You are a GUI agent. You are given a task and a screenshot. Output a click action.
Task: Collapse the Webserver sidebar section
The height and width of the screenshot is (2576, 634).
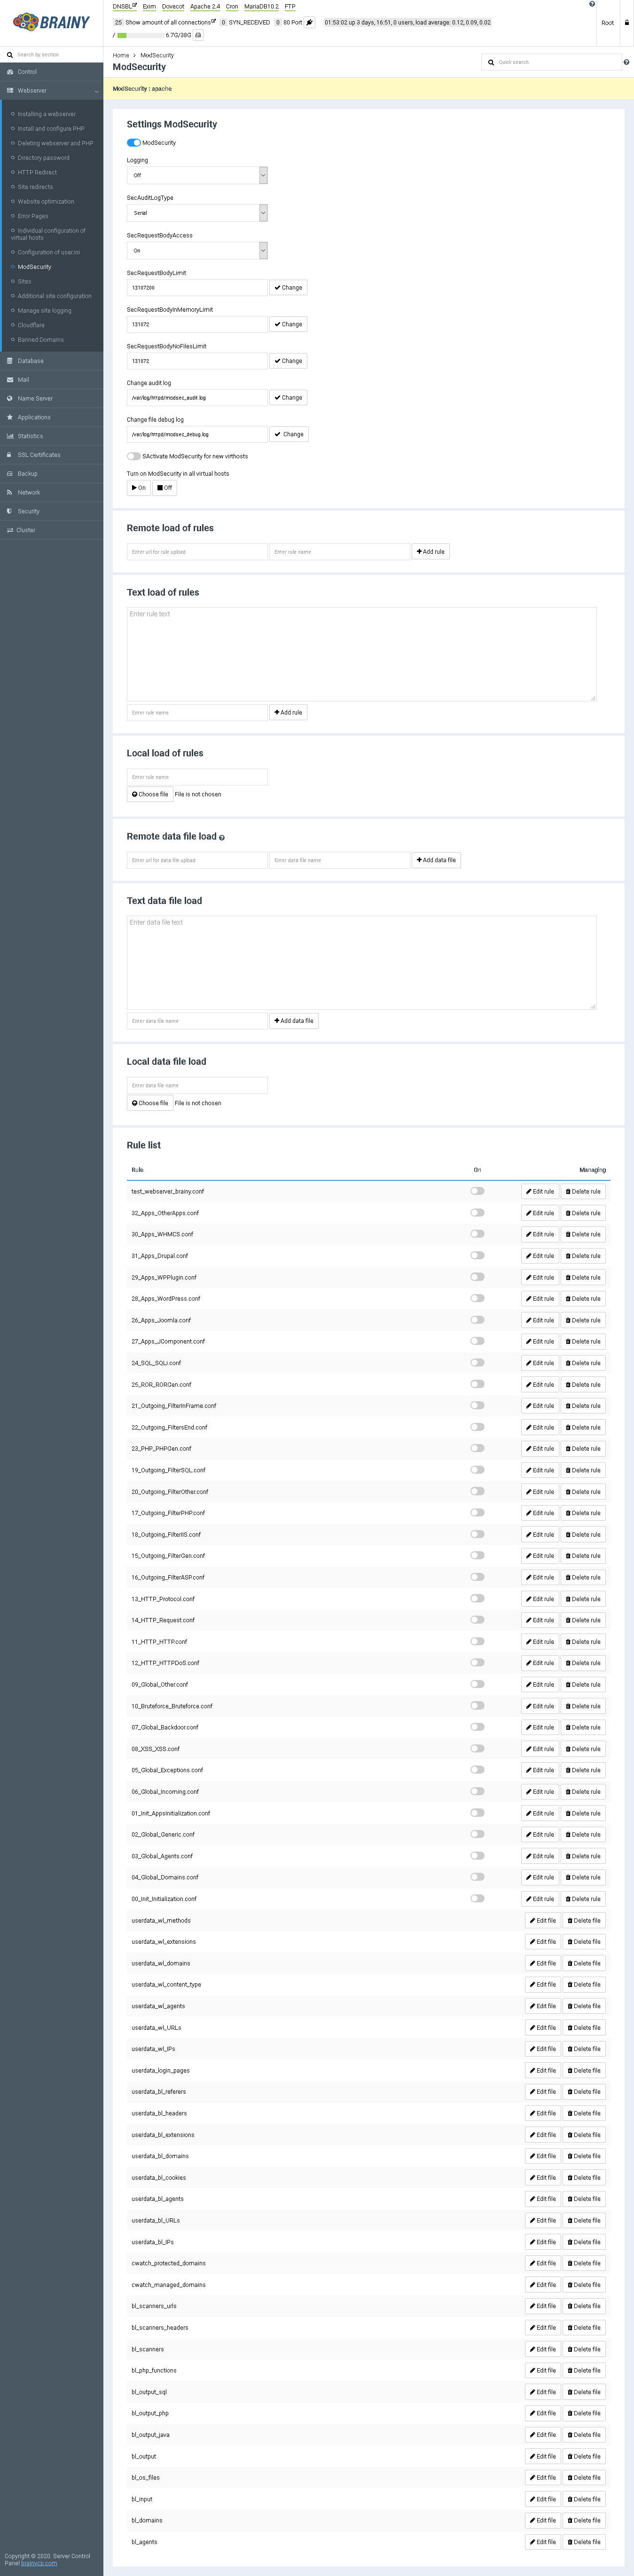51,91
